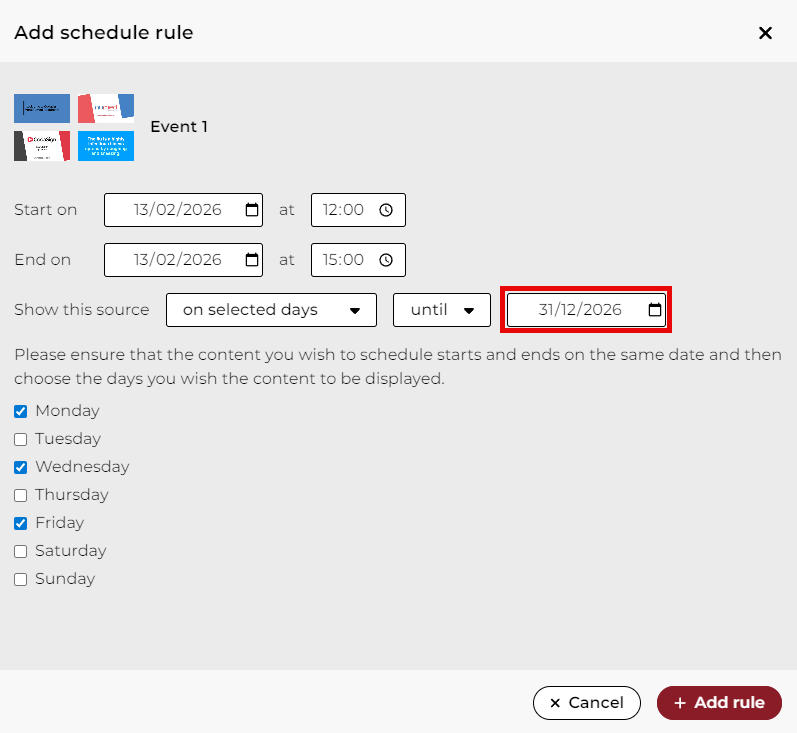Click the Cancel button

coord(586,703)
